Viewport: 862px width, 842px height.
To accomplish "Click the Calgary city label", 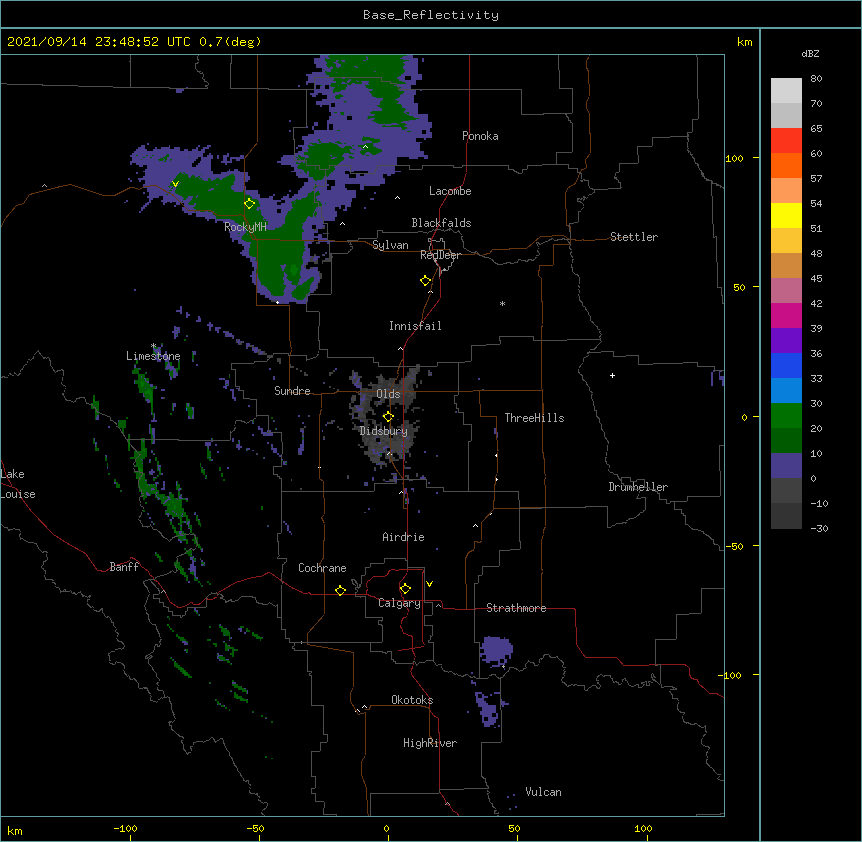I will (399, 603).
